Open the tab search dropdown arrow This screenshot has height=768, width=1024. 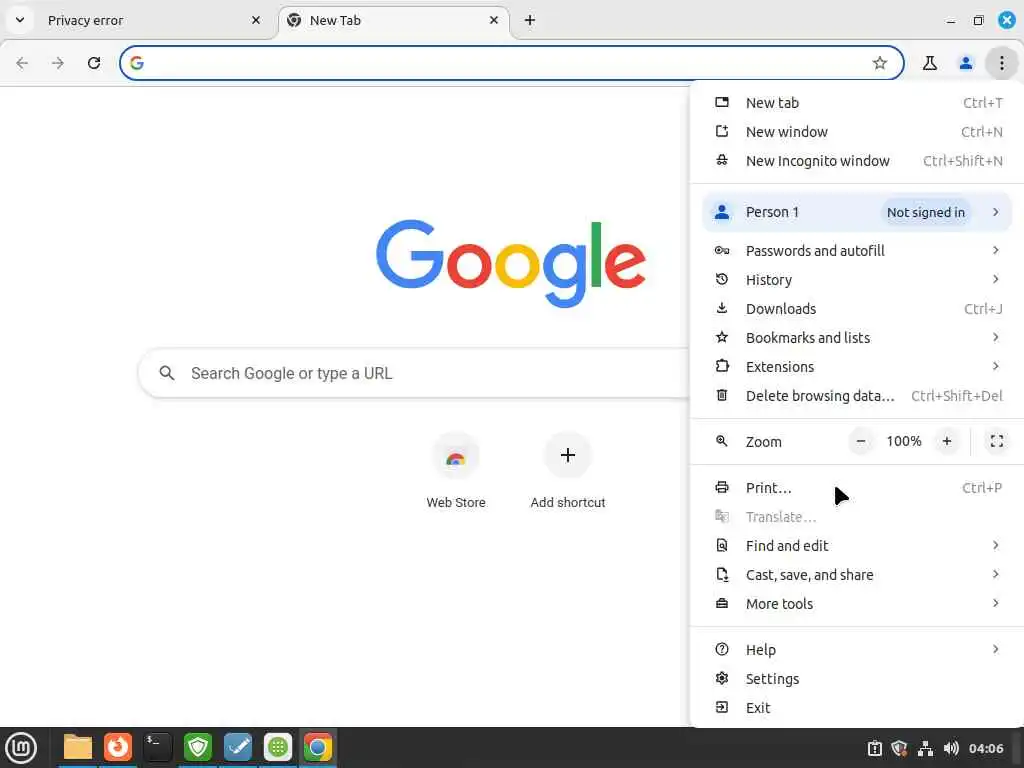20,20
